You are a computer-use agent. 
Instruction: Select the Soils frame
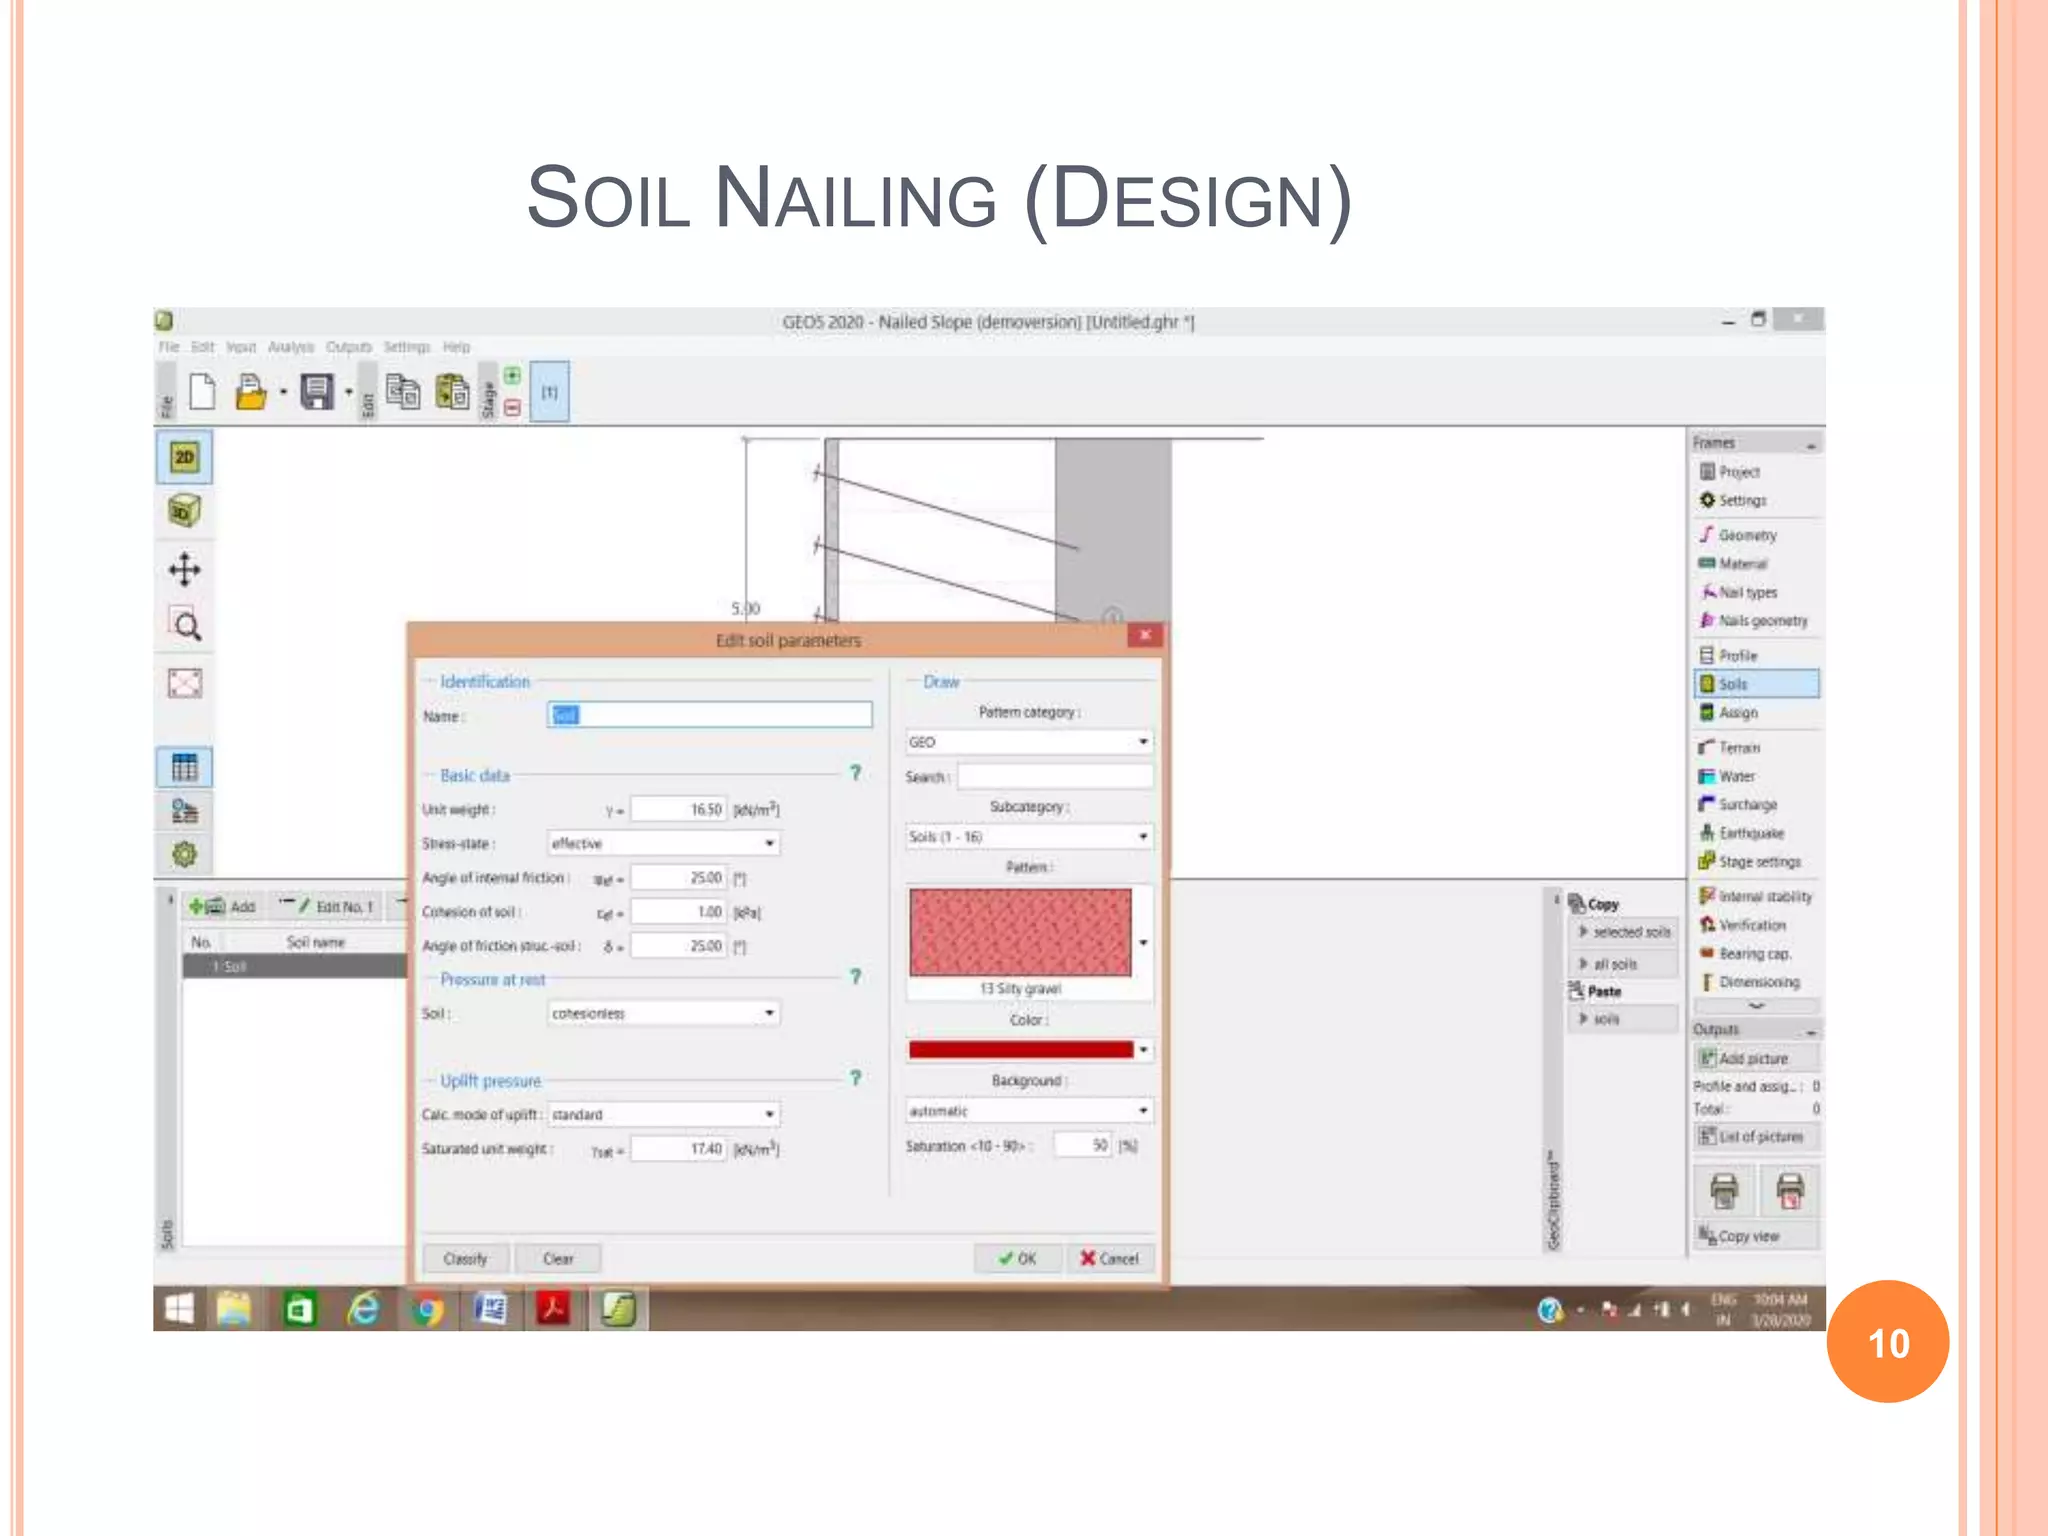tap(1757, 684)
